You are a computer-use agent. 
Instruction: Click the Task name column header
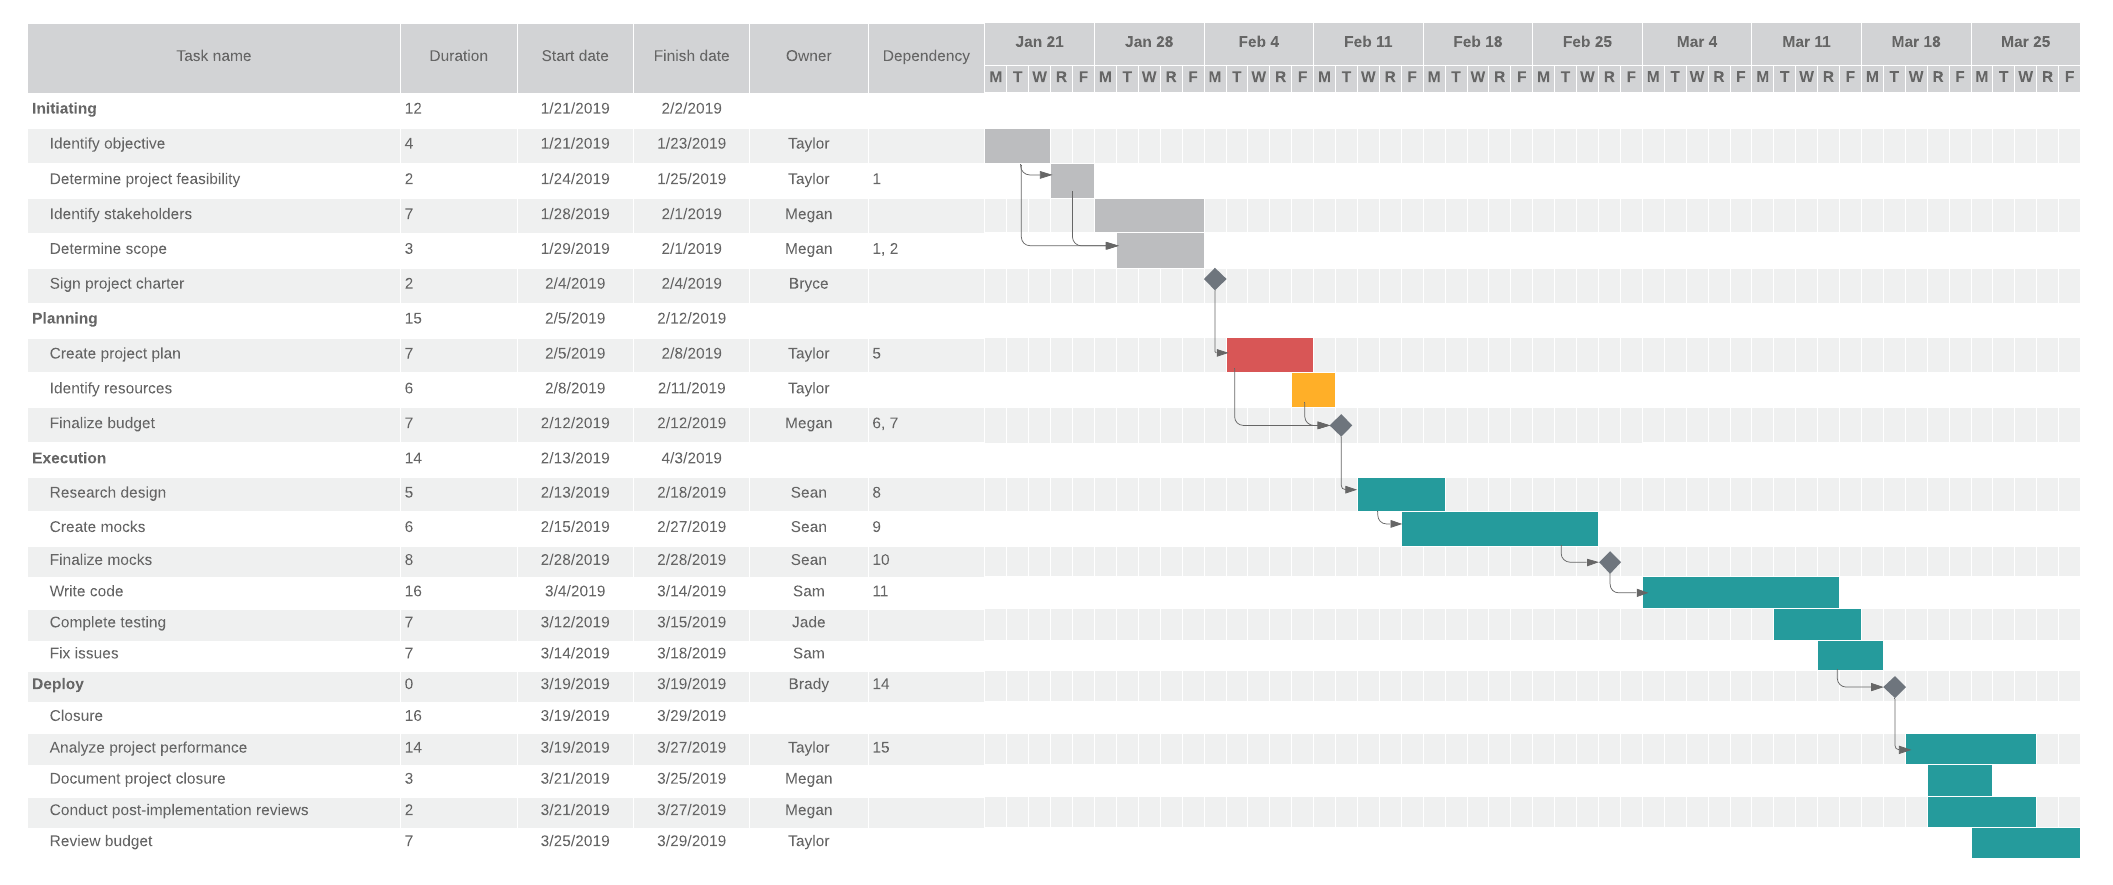pos(213,56)
